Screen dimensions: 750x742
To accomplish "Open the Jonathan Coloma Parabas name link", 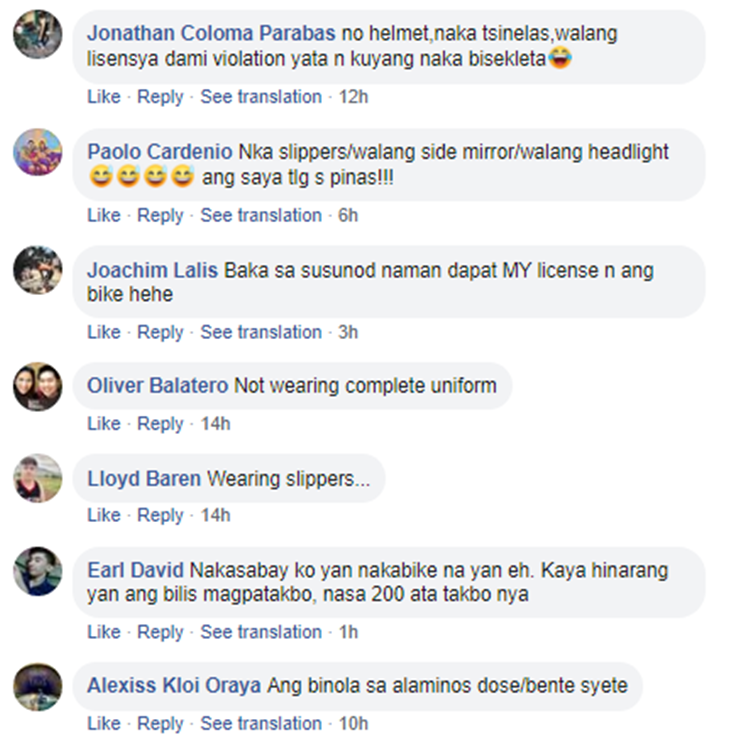I will click(211, 33).
